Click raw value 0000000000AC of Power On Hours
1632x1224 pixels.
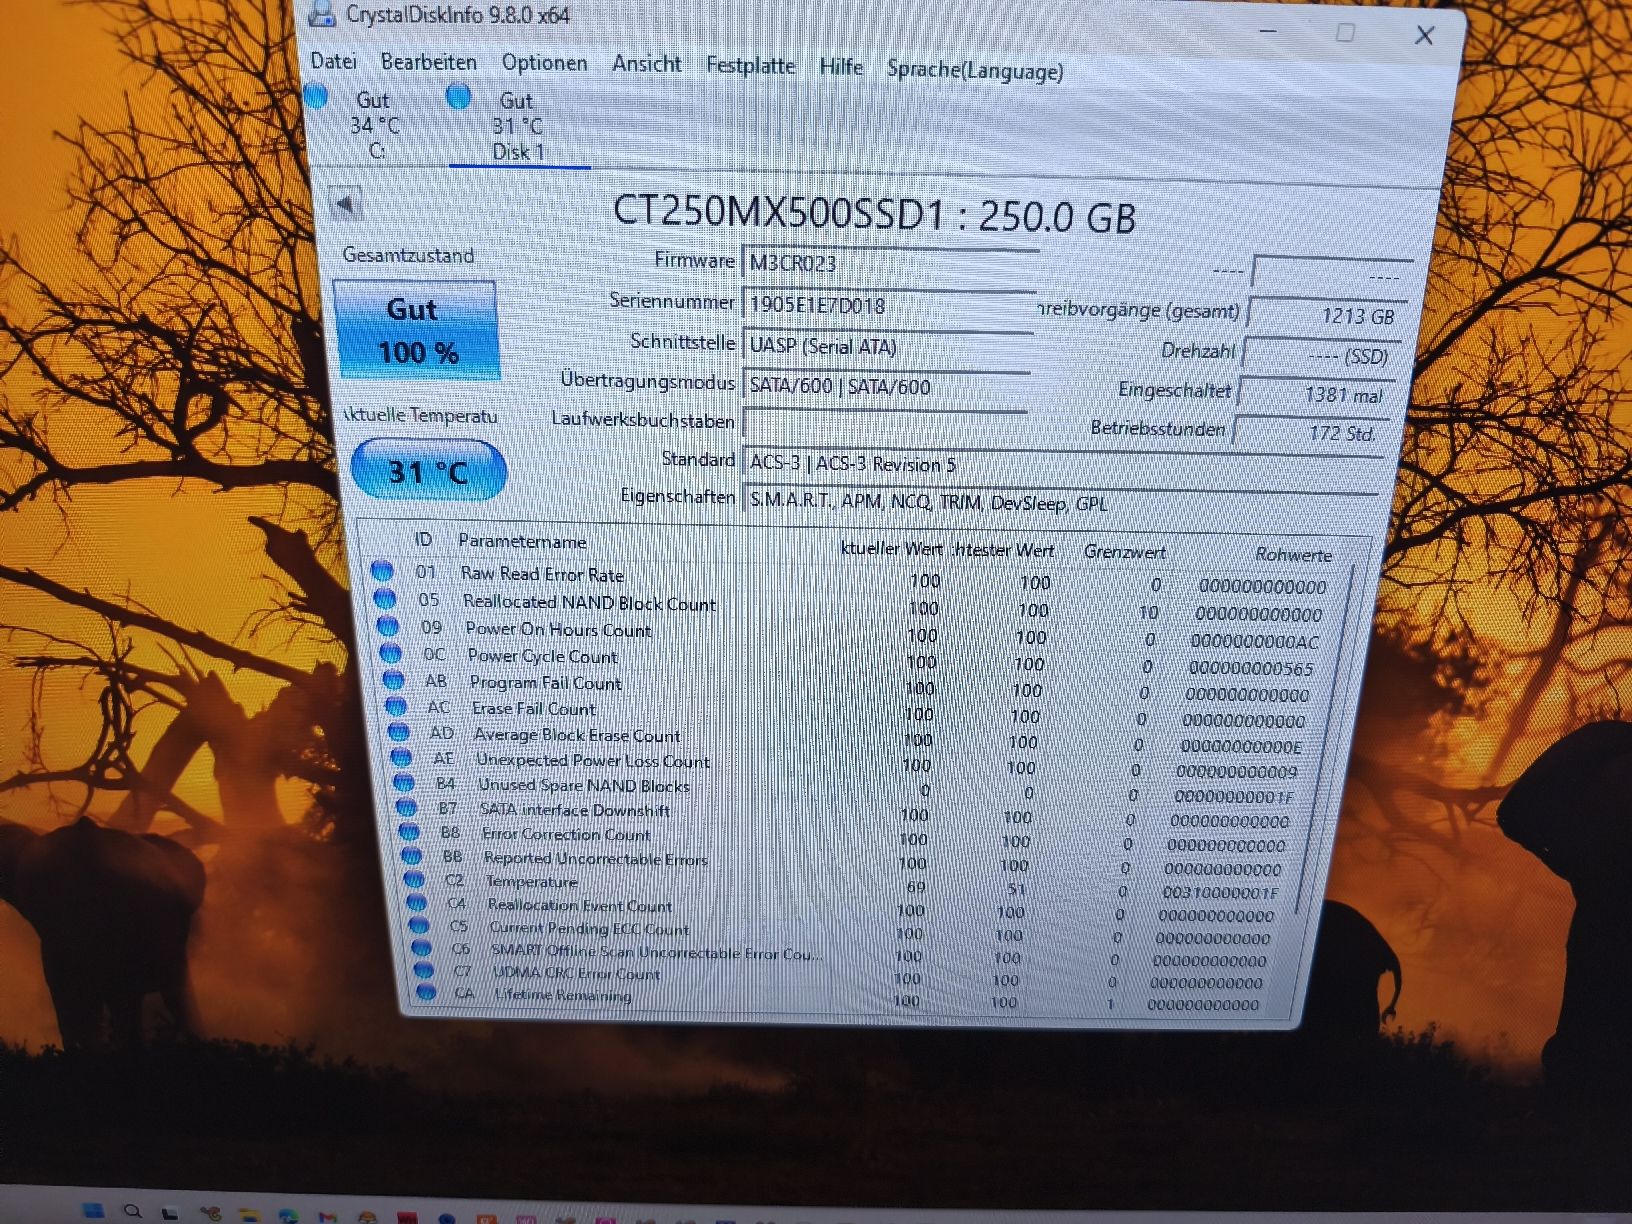[1254, 641]
